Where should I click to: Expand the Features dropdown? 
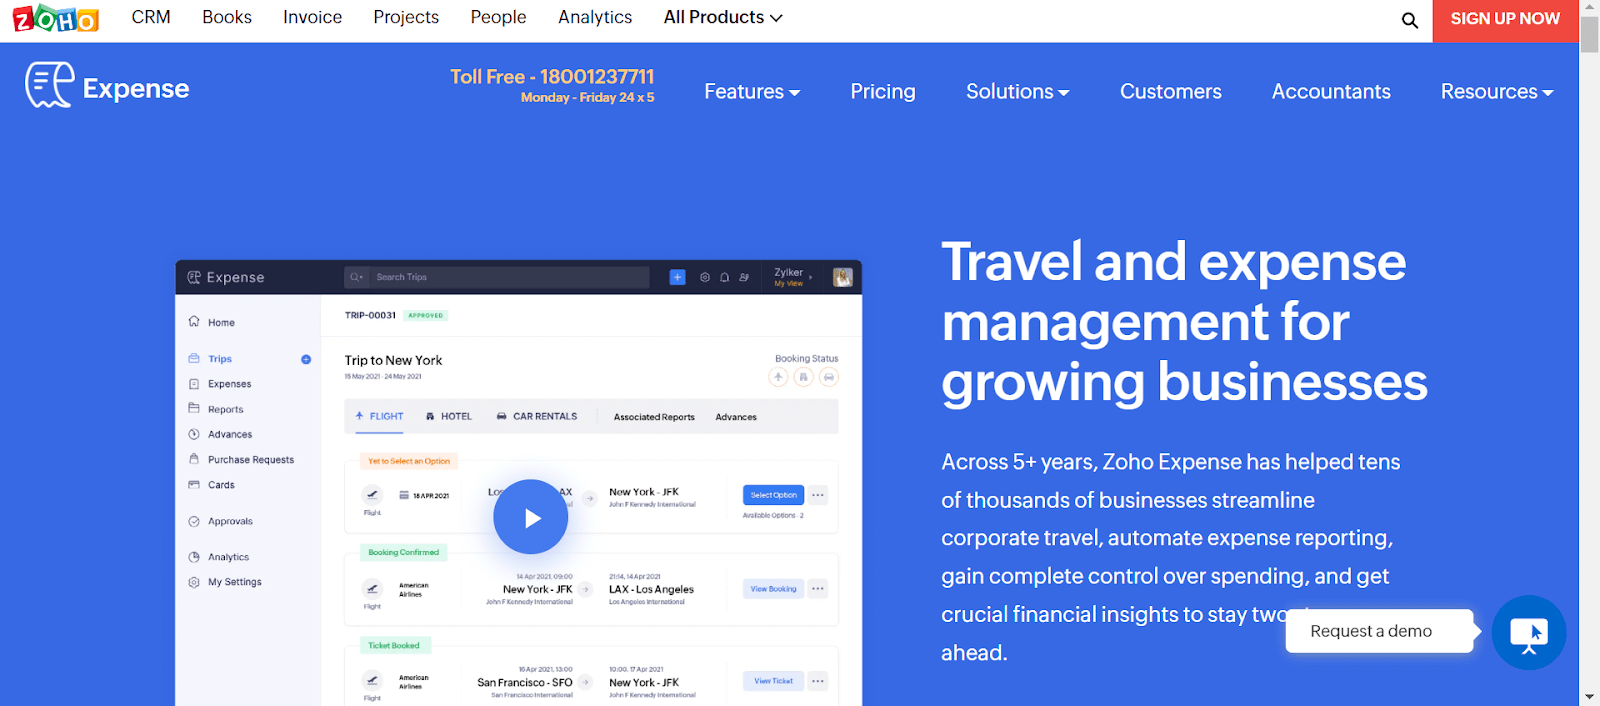click(x=752, y=92)
